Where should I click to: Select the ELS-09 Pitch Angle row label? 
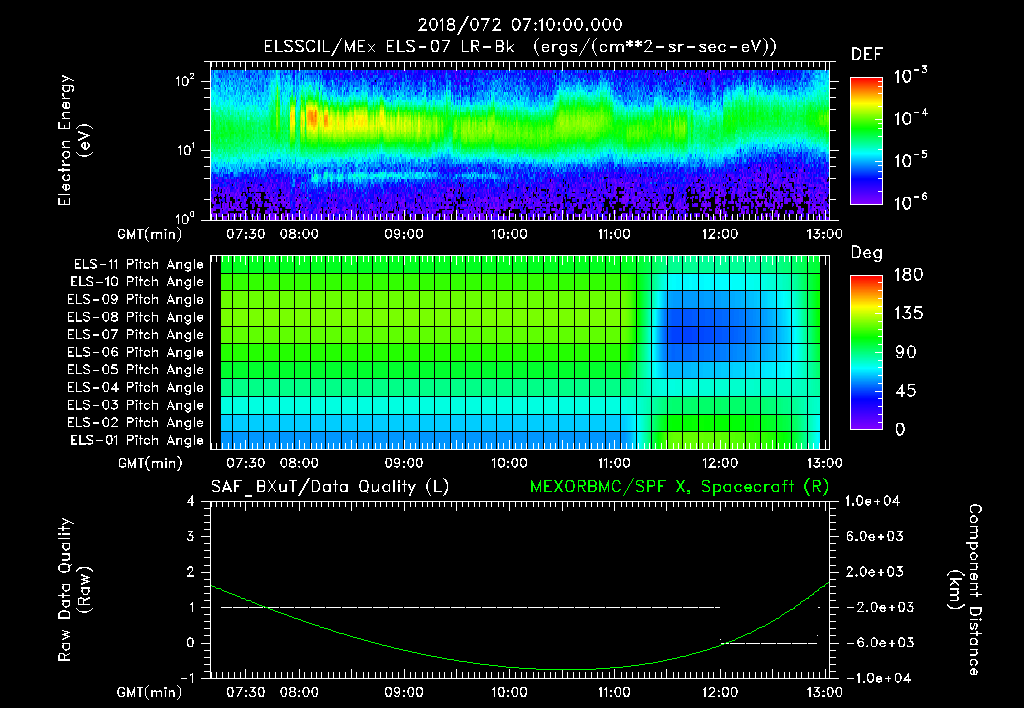click(136, 300)
